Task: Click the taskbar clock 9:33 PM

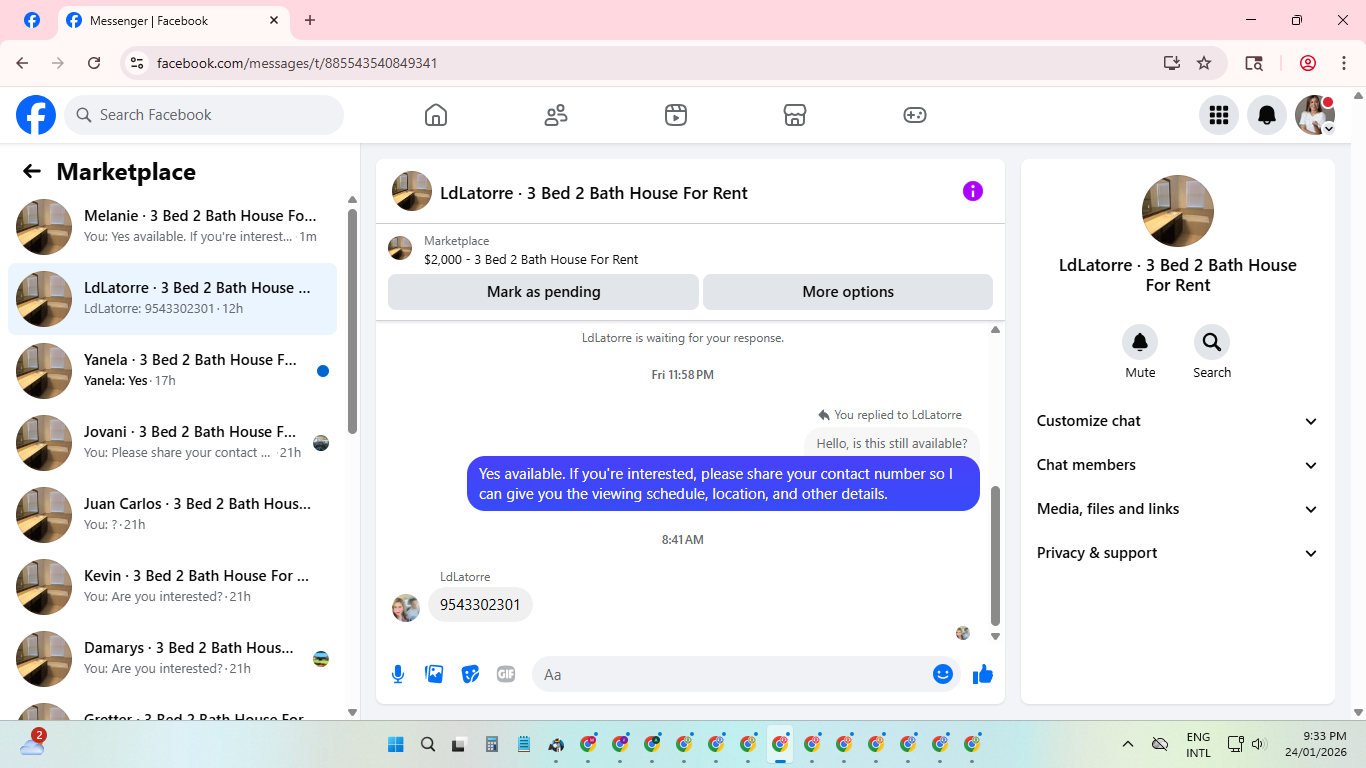Action: click(1316, 744)
